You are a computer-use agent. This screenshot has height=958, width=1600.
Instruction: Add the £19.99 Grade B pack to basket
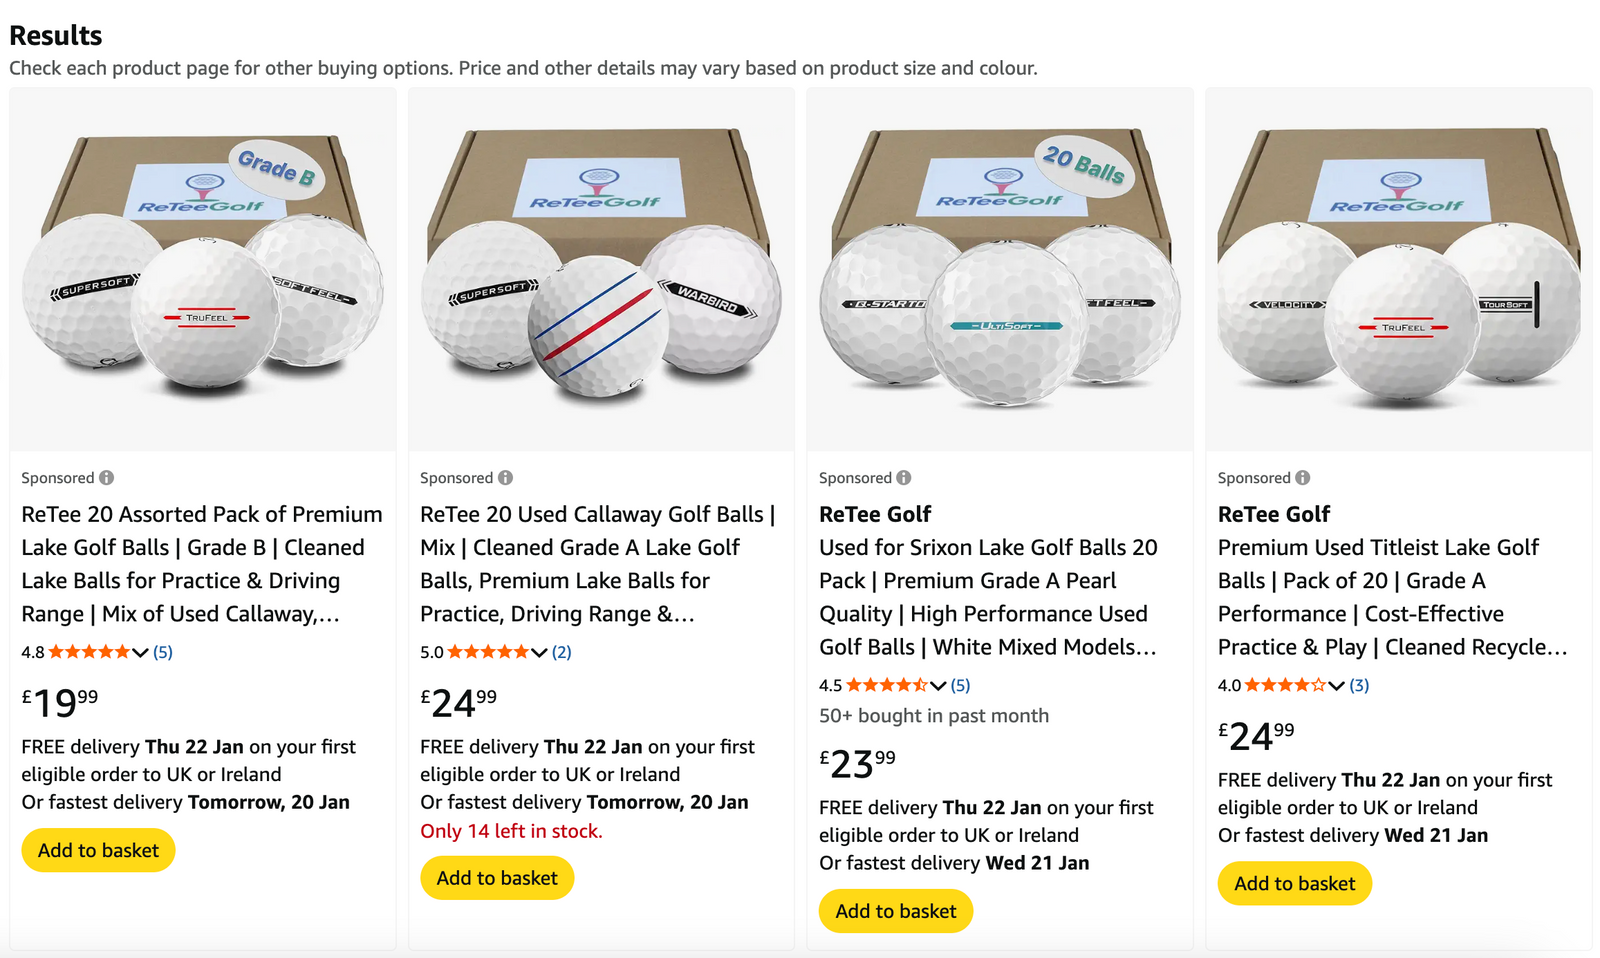click(98, 850)
